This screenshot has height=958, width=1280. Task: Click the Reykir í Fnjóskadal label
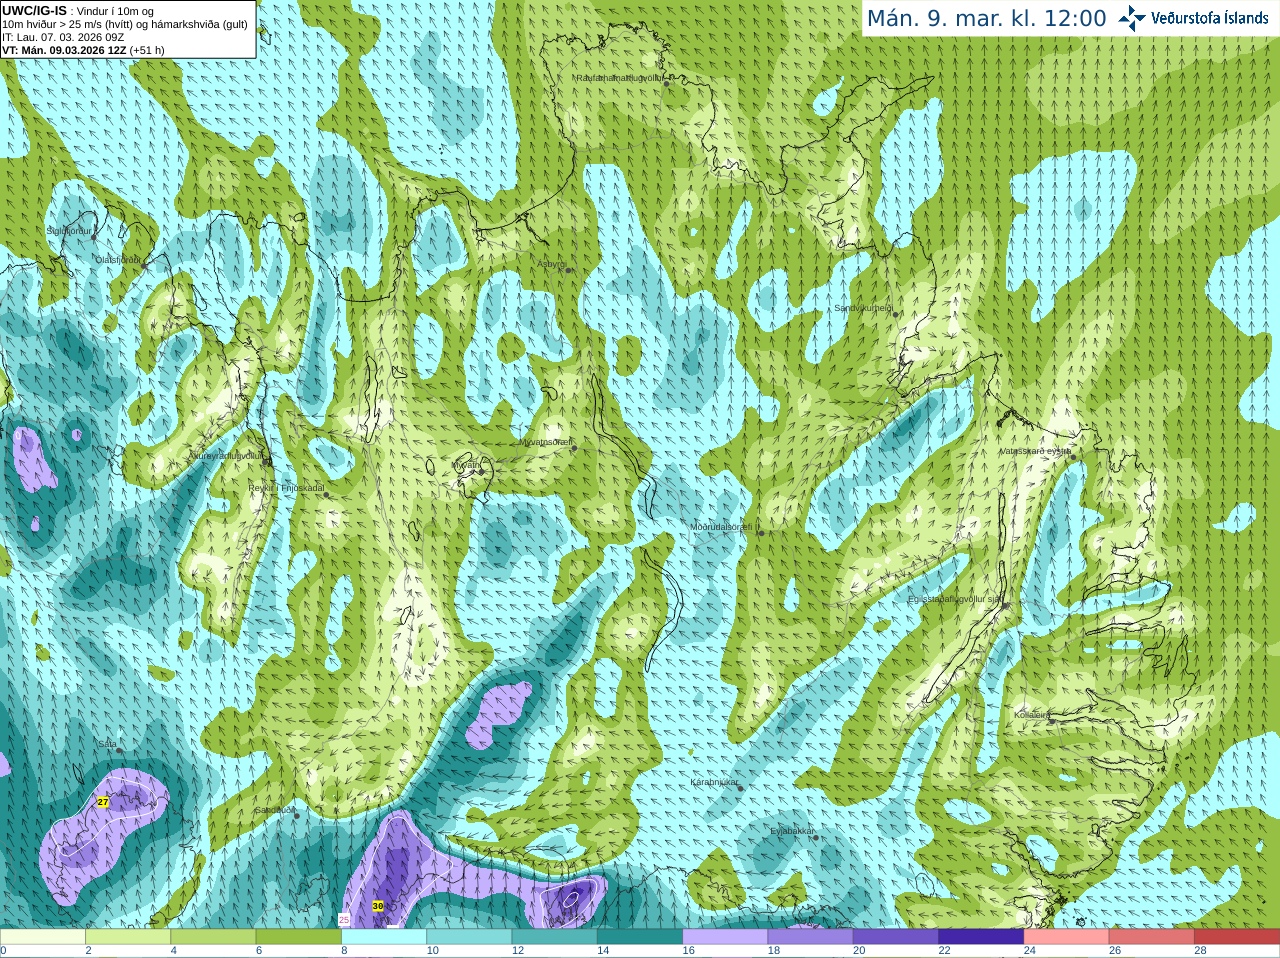[x=286, y=488]
